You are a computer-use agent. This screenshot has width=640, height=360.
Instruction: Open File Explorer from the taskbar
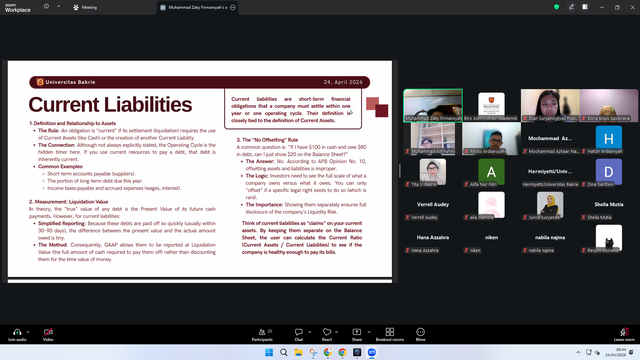[298, 352]
